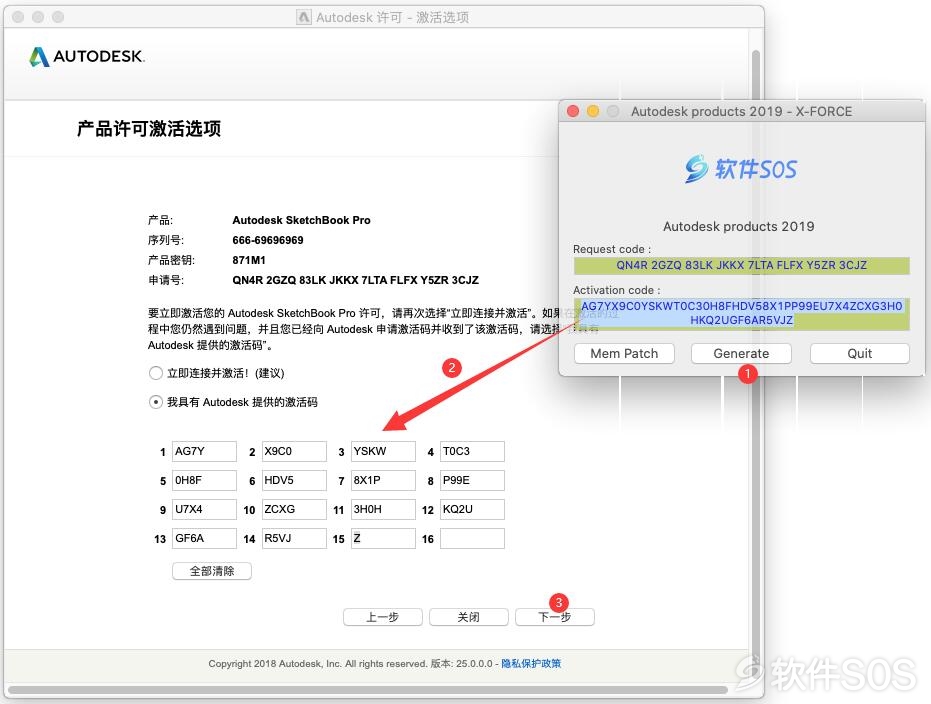
Task: Click the 申请号 value starting with QN4R
Action: pyautogui.click(x=355, y=280)
